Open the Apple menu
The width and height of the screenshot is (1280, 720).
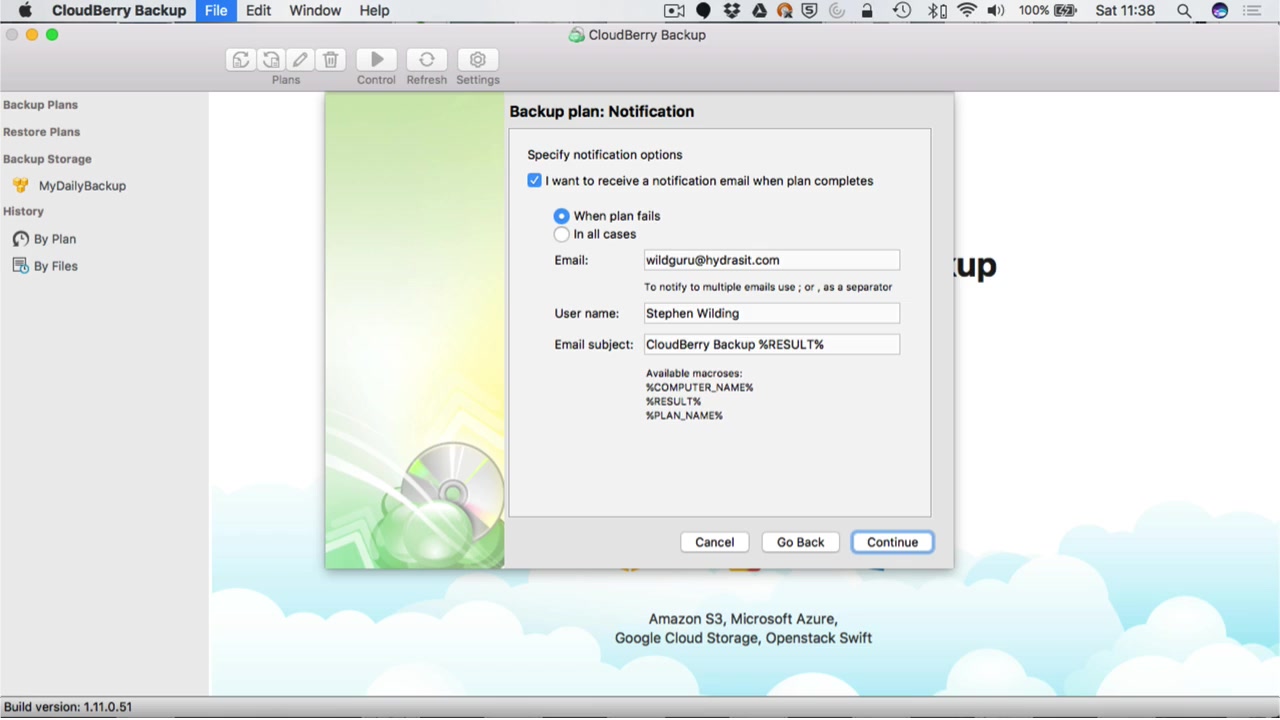coord(25,11)
